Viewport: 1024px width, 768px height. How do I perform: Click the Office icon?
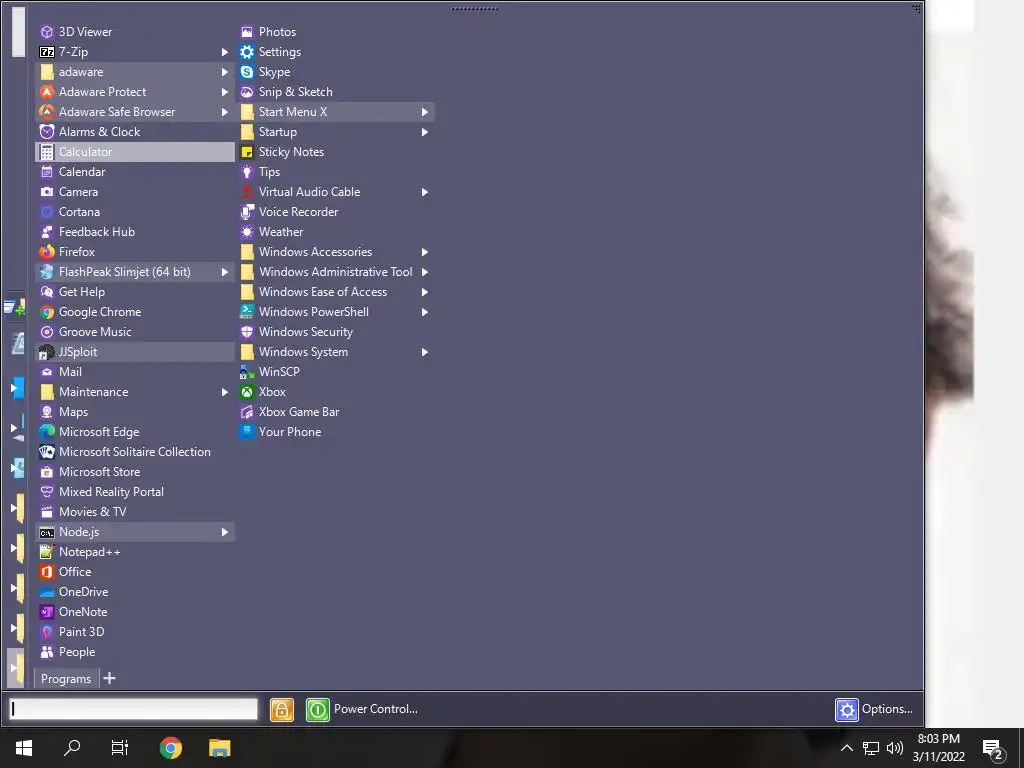46,572
